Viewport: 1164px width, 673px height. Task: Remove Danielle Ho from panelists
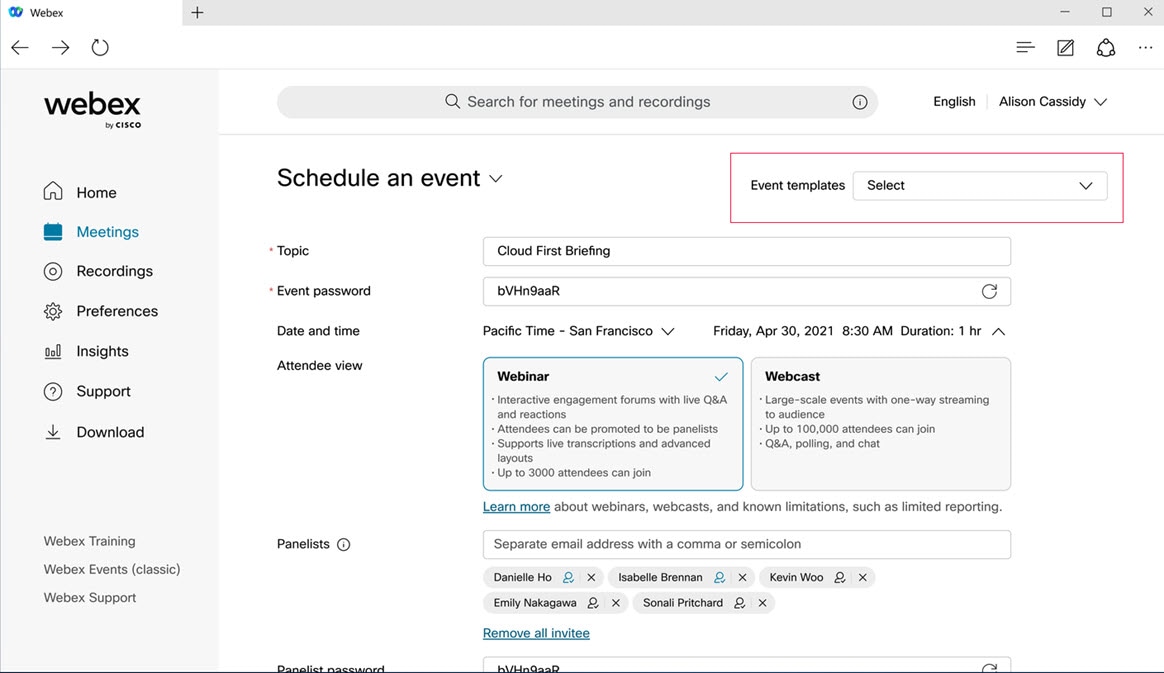[x=592, y=577]
